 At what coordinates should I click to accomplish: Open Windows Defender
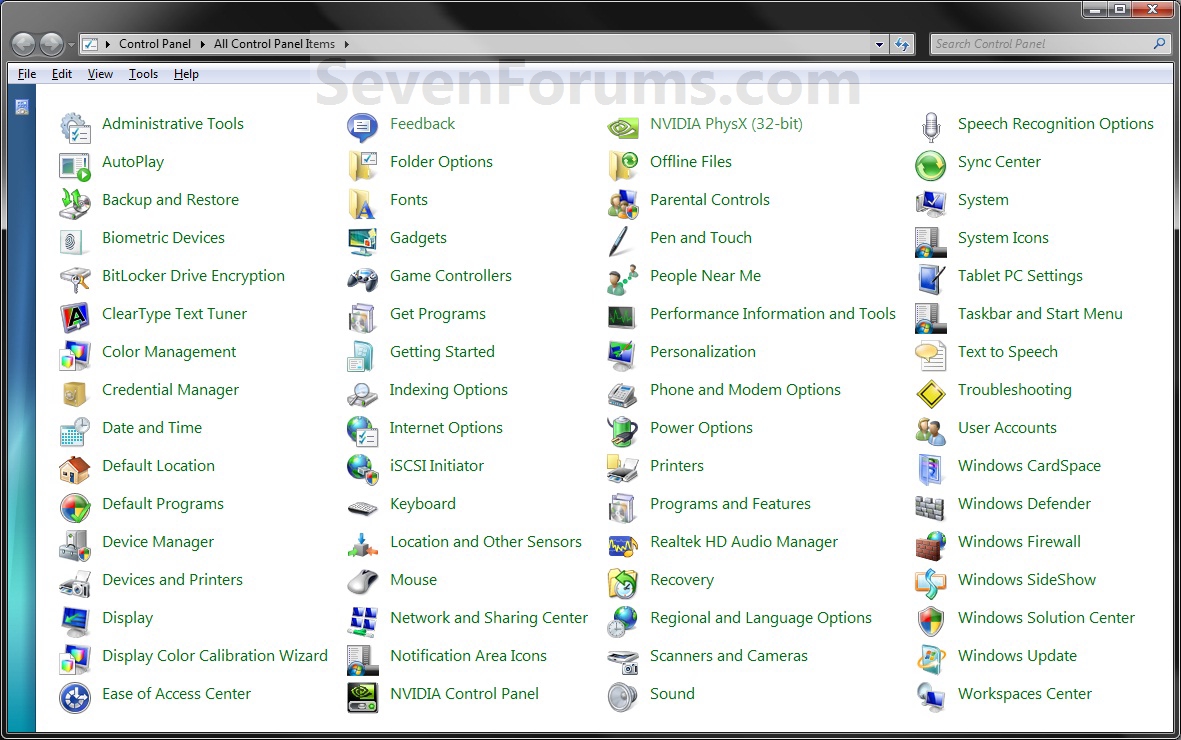(1023, 503)
